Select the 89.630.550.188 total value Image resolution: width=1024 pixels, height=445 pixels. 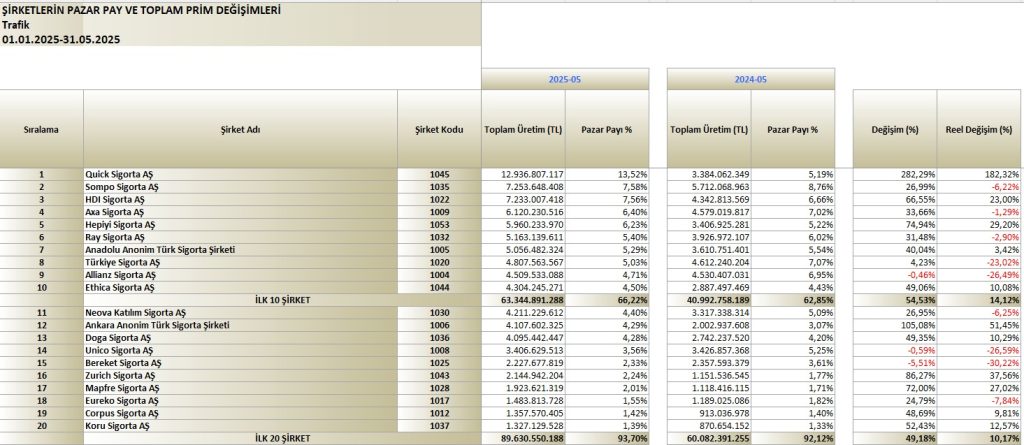coord(523,438)
